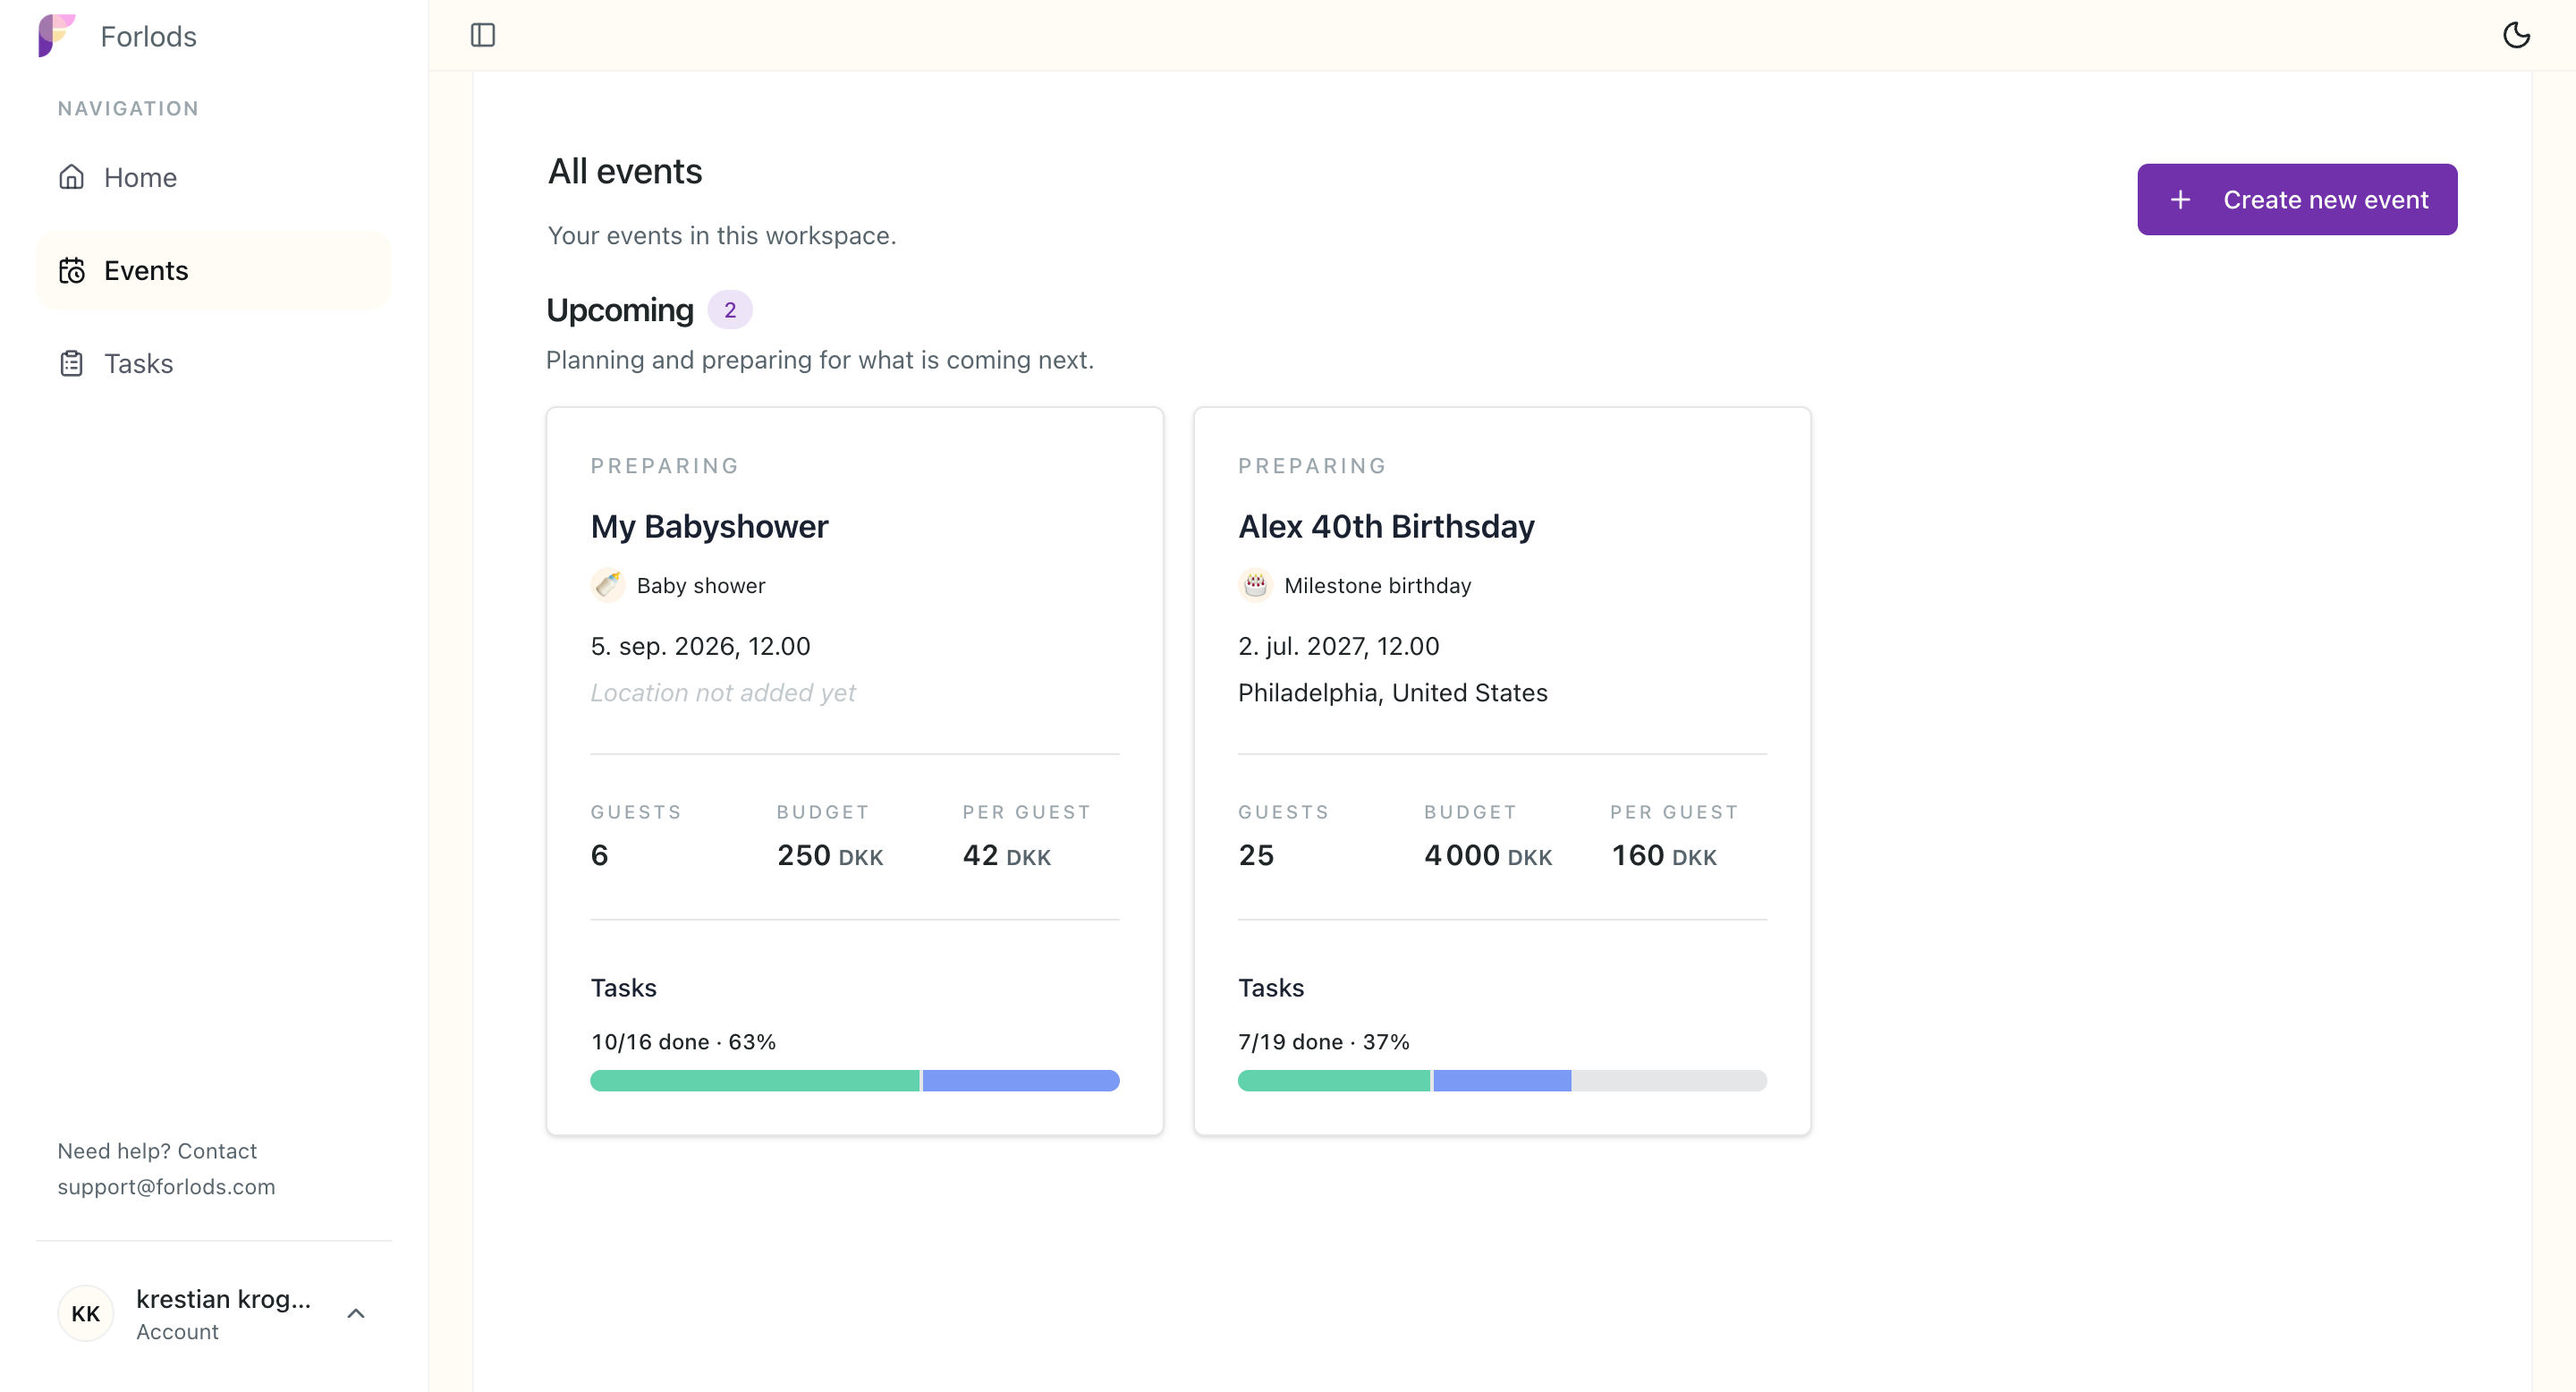Click the Create new event button
Viewport: 2576px width, 1392px height.
tap(2297, 199)
